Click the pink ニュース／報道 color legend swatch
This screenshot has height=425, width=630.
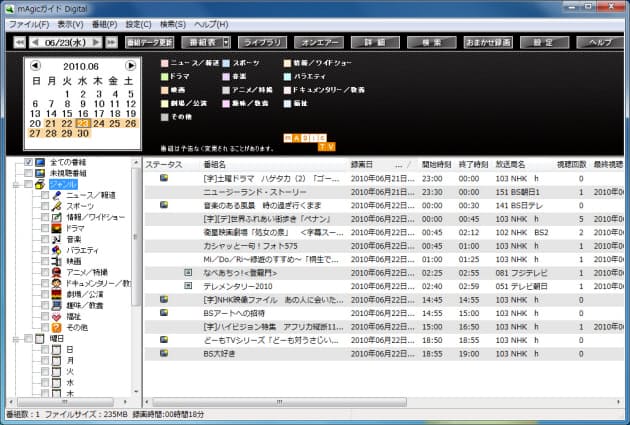click(163, 63)
